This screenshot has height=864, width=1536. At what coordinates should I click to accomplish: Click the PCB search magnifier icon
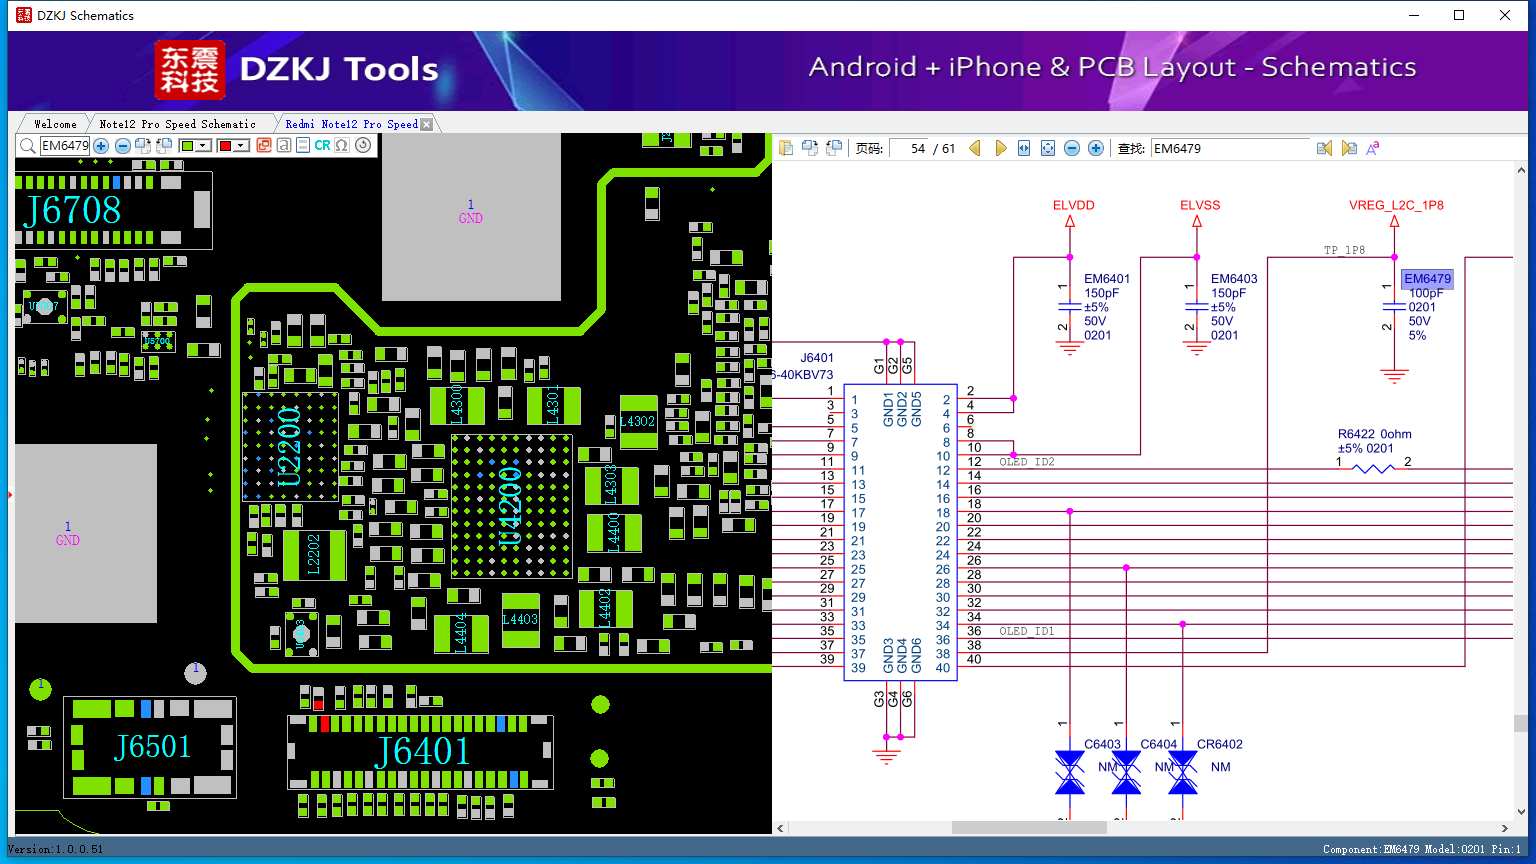click(27, 146)
